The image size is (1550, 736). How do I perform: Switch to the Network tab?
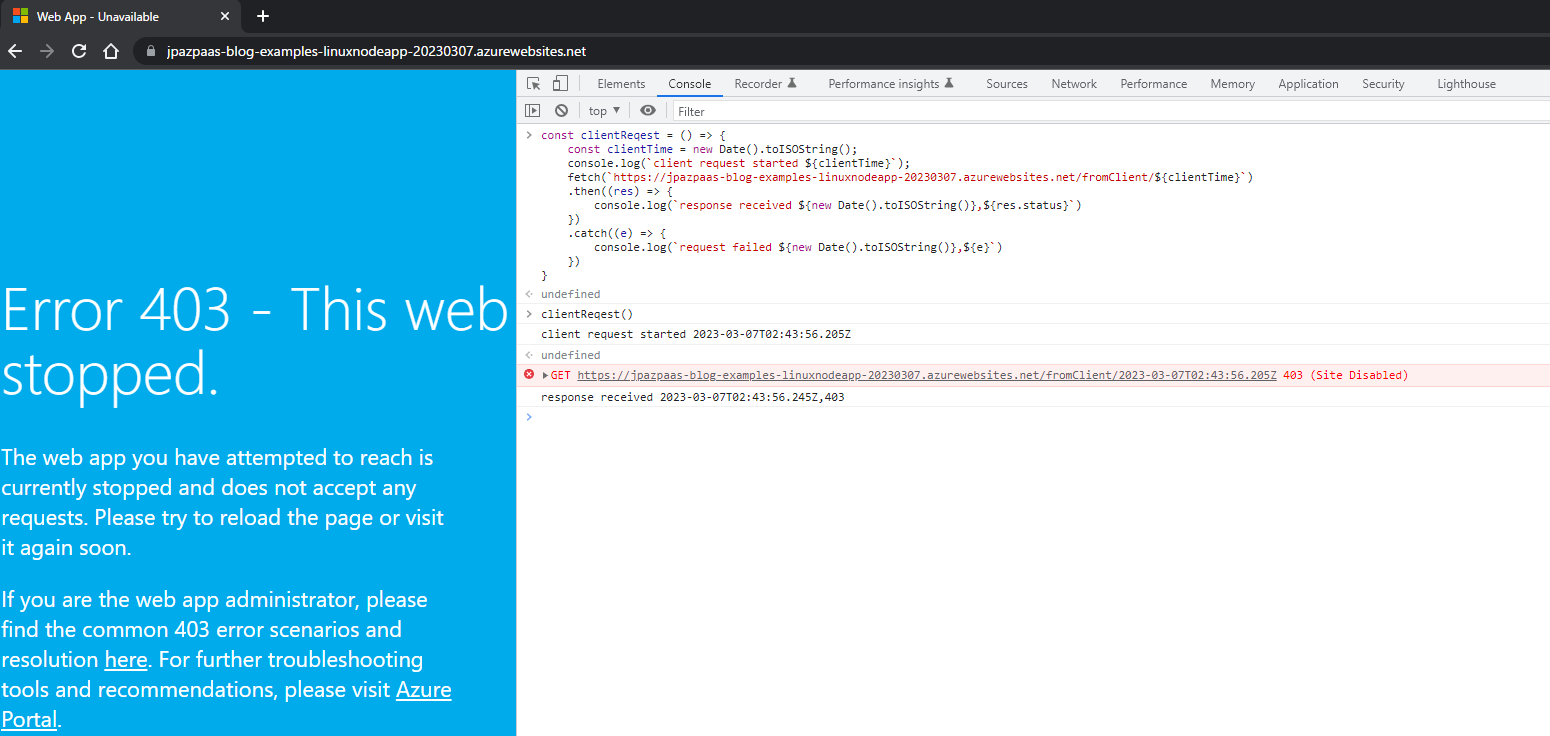click(x=1074, y=84)
